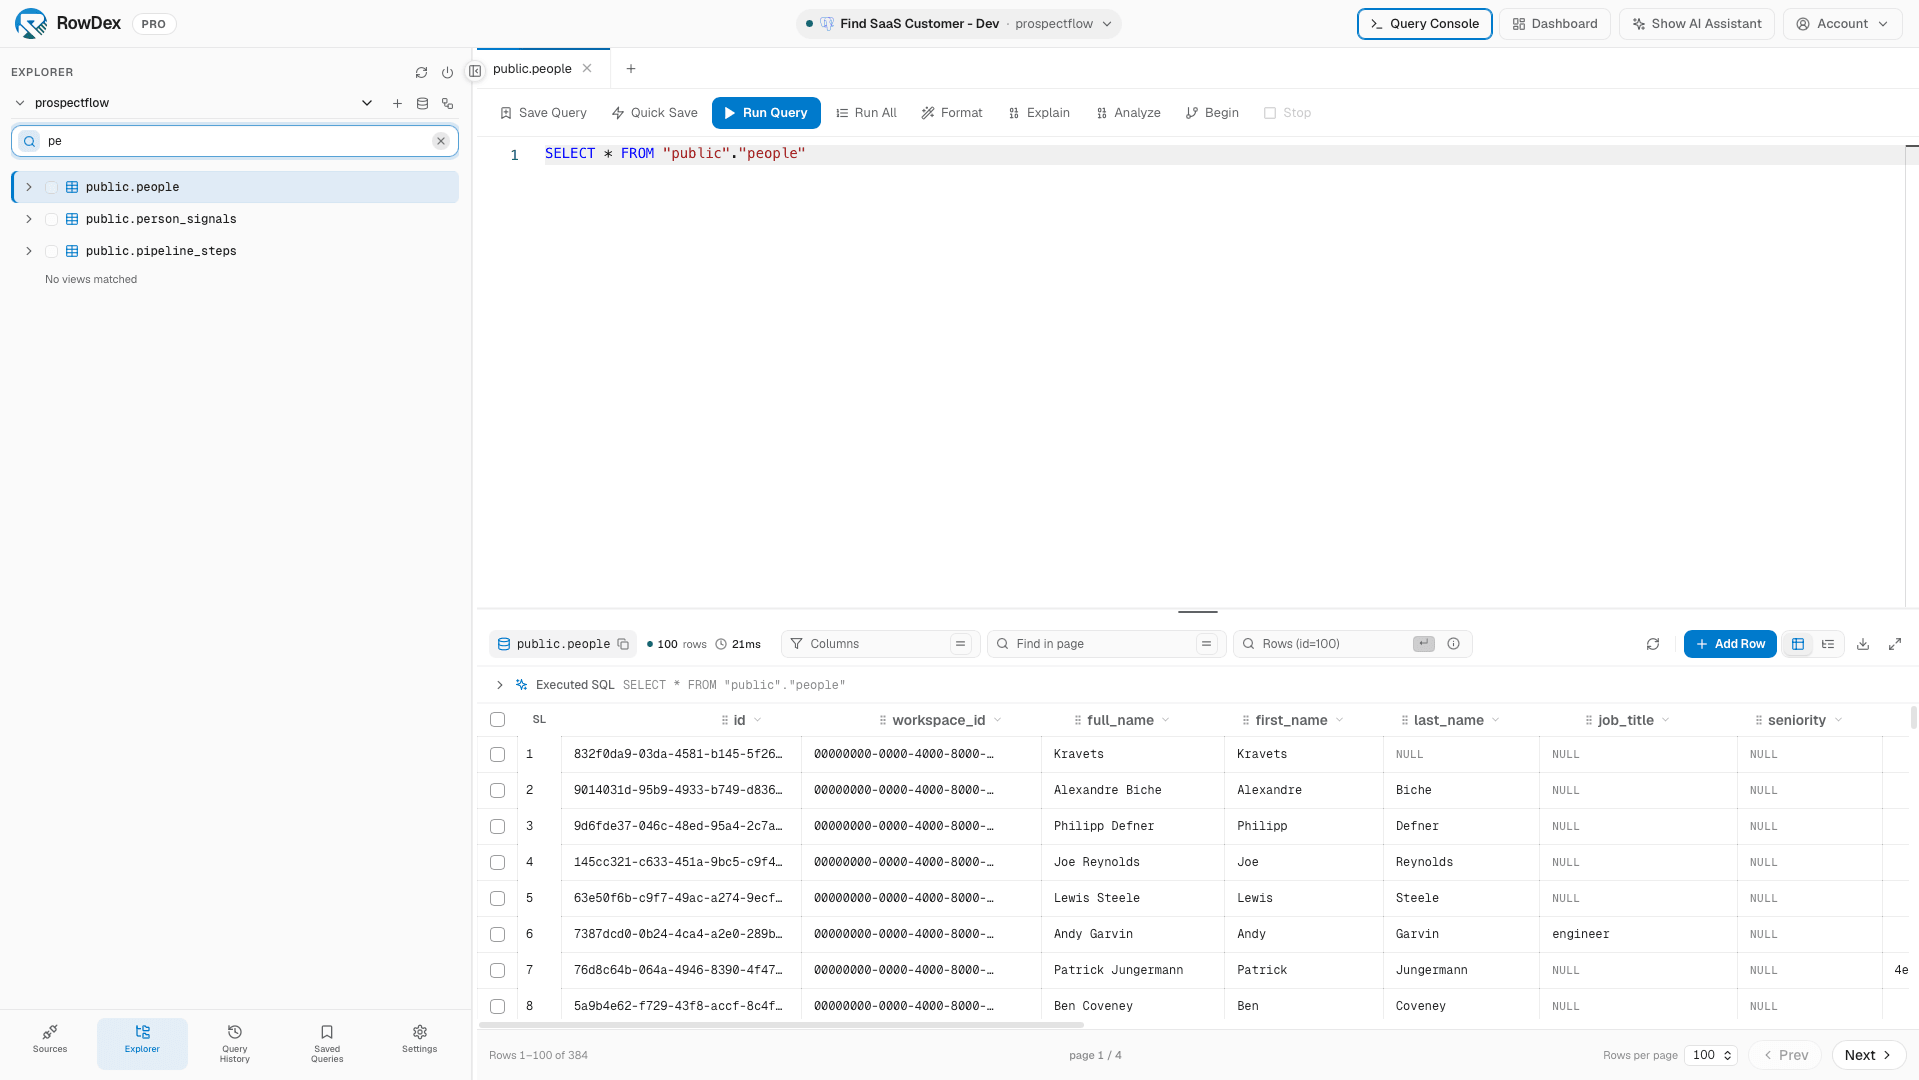
Task: Click the Columns filter options icon
Action: point(960,644)
